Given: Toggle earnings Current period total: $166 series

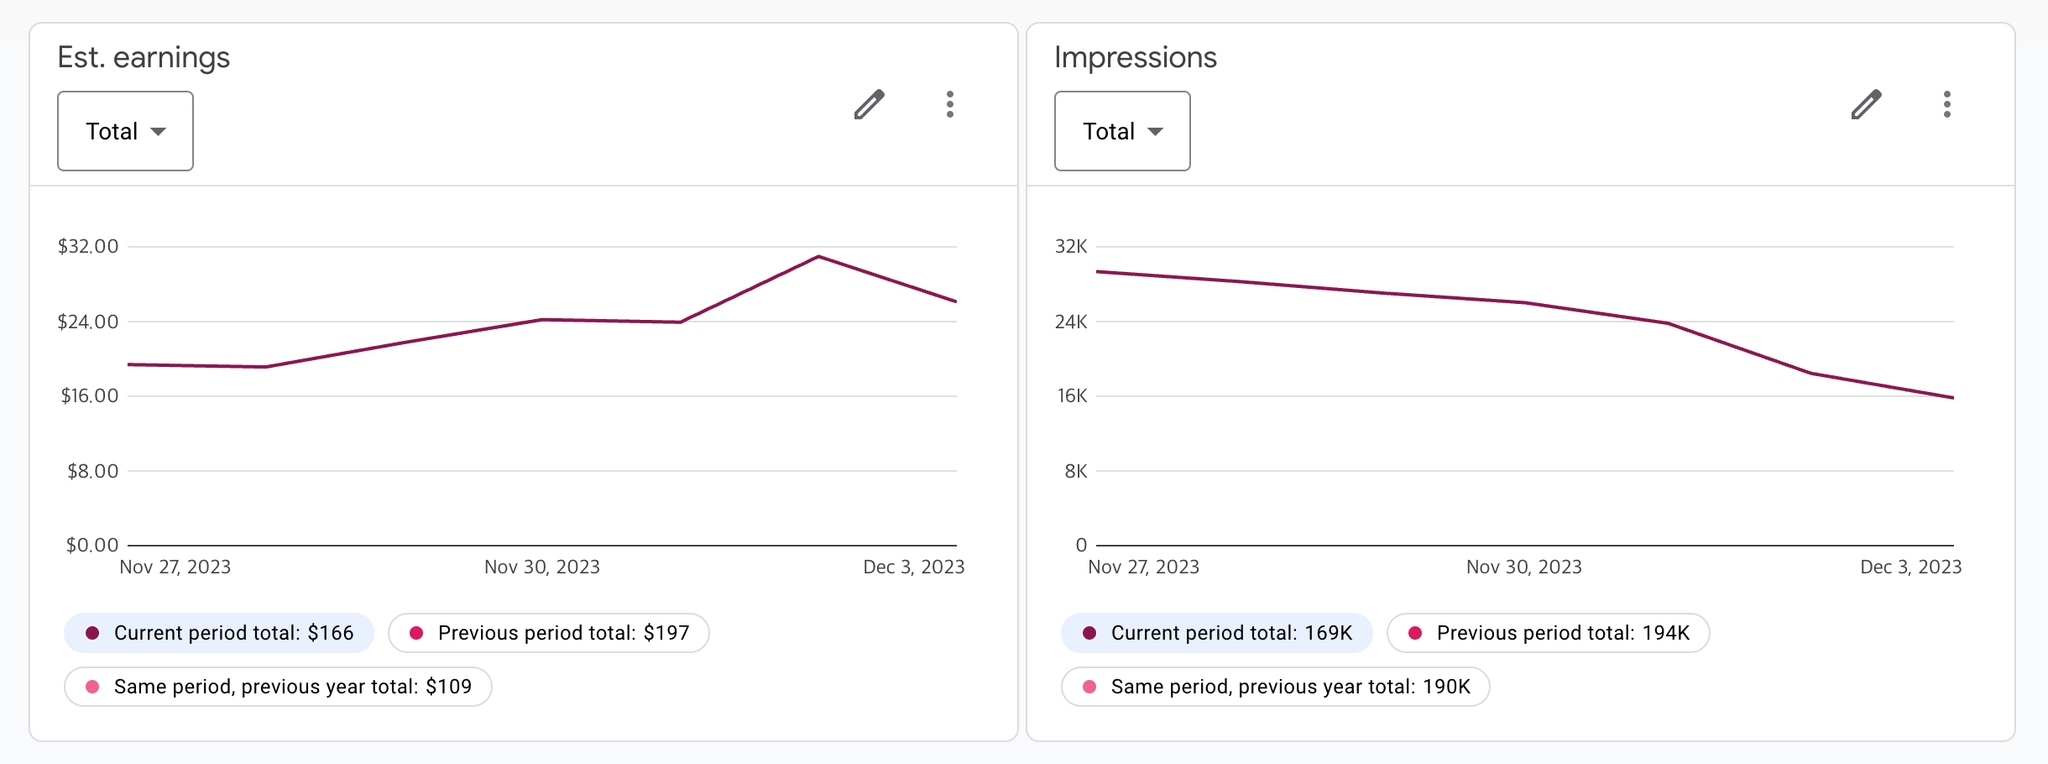Looking at the screenshot, I should (219, 633).
